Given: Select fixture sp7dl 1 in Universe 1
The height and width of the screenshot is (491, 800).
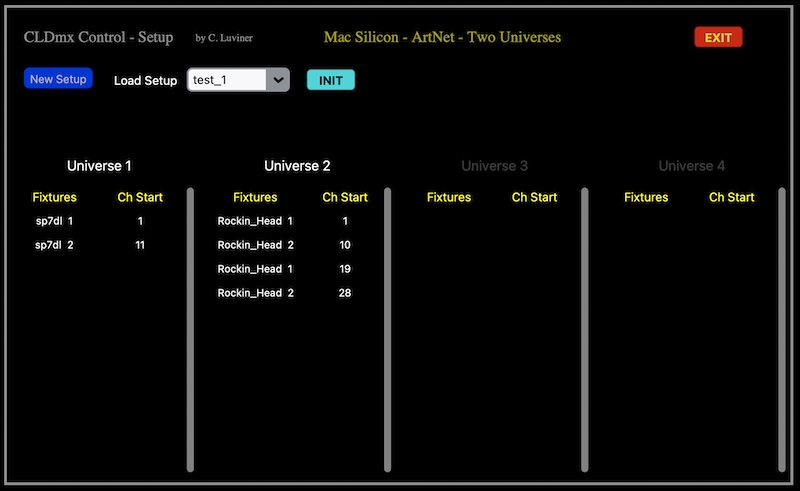Looking at the screenshot, I should coord(54,221).
